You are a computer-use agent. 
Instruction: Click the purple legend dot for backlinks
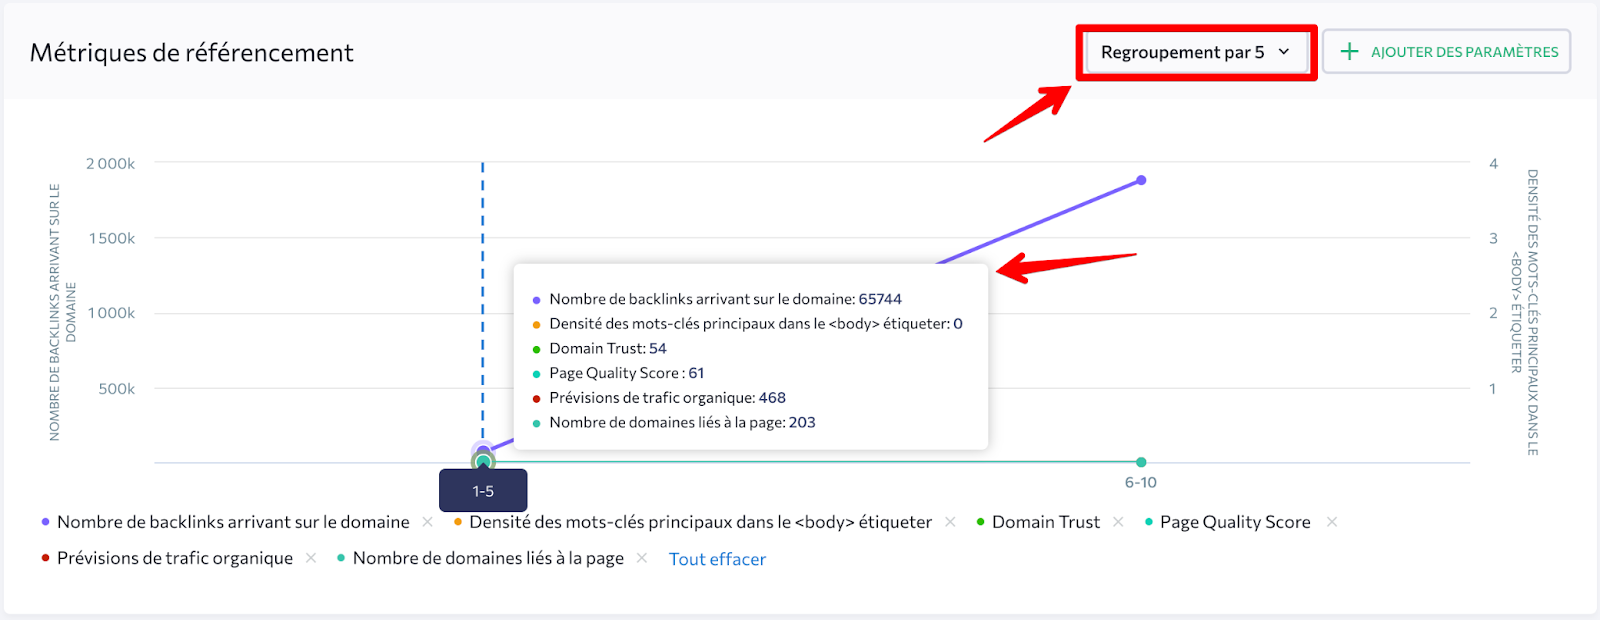click(46, 522)
